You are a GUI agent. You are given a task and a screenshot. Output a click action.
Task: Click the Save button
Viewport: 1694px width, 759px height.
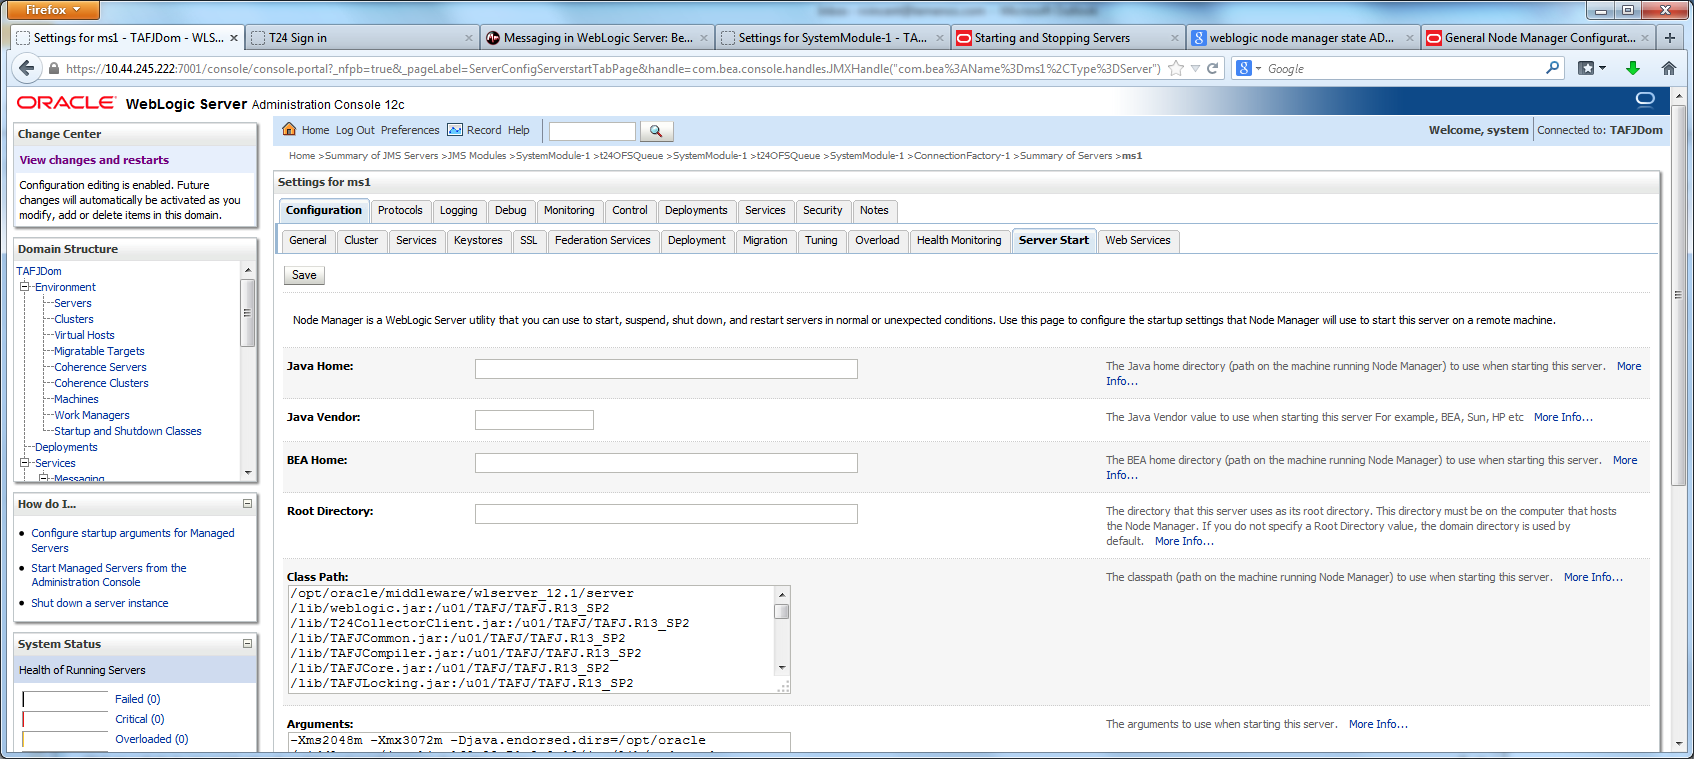[x=304, y=275]
